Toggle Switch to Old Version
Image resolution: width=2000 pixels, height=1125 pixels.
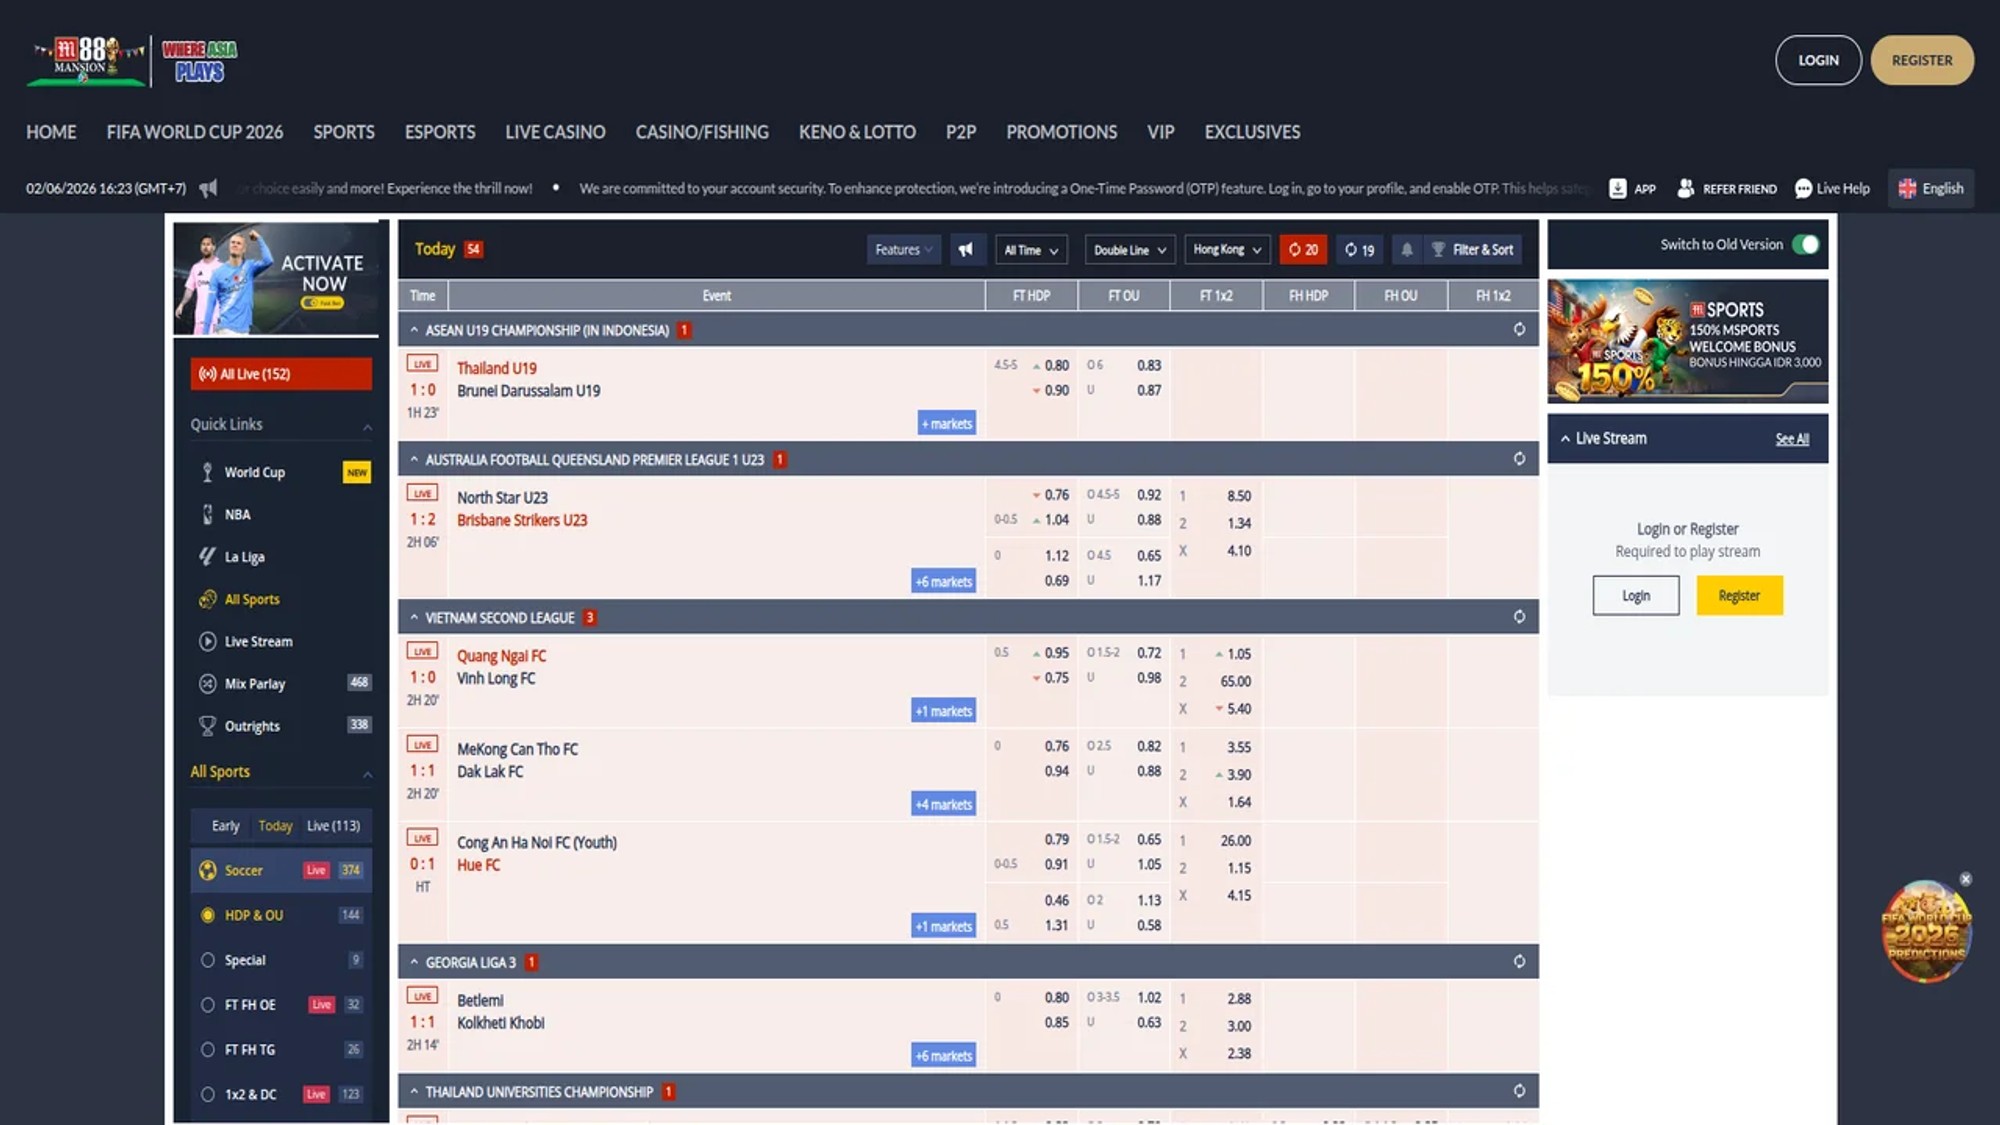1805,244
